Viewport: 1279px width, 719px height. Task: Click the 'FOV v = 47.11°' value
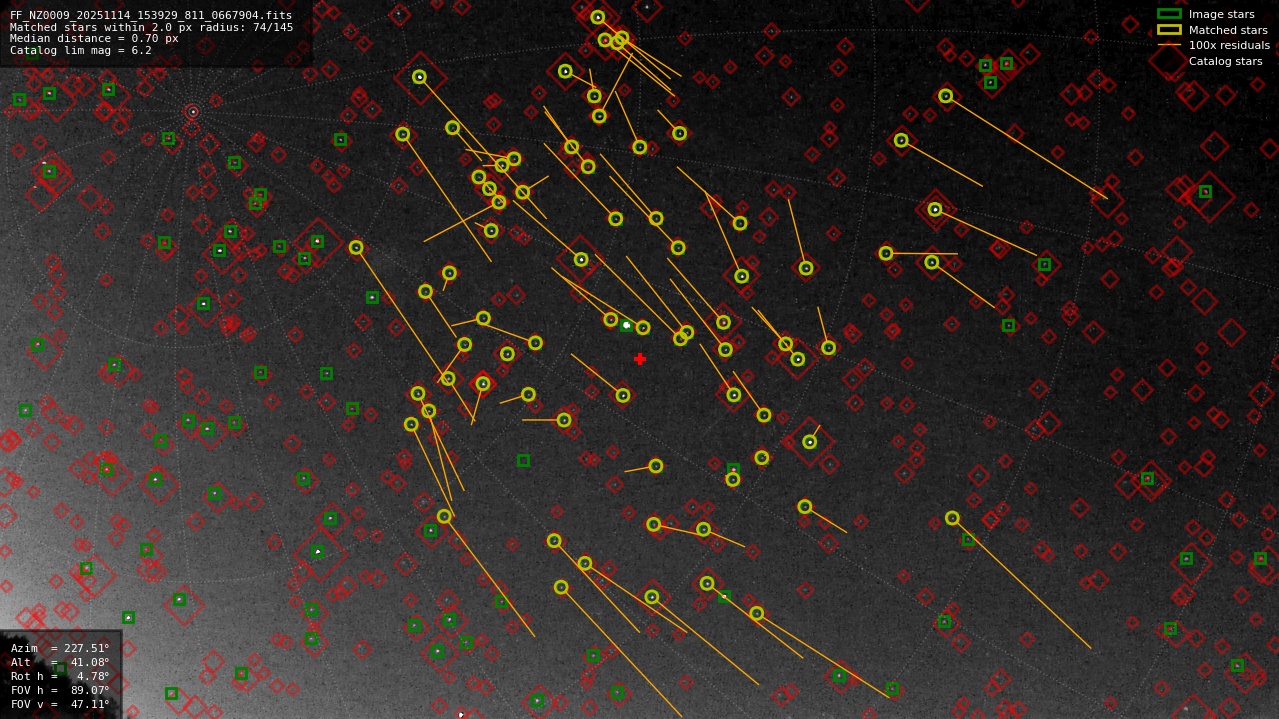coord(60,704)
